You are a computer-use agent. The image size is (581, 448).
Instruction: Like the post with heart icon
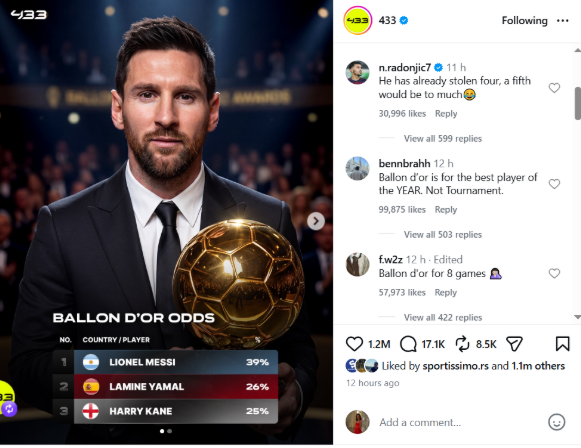354,344
